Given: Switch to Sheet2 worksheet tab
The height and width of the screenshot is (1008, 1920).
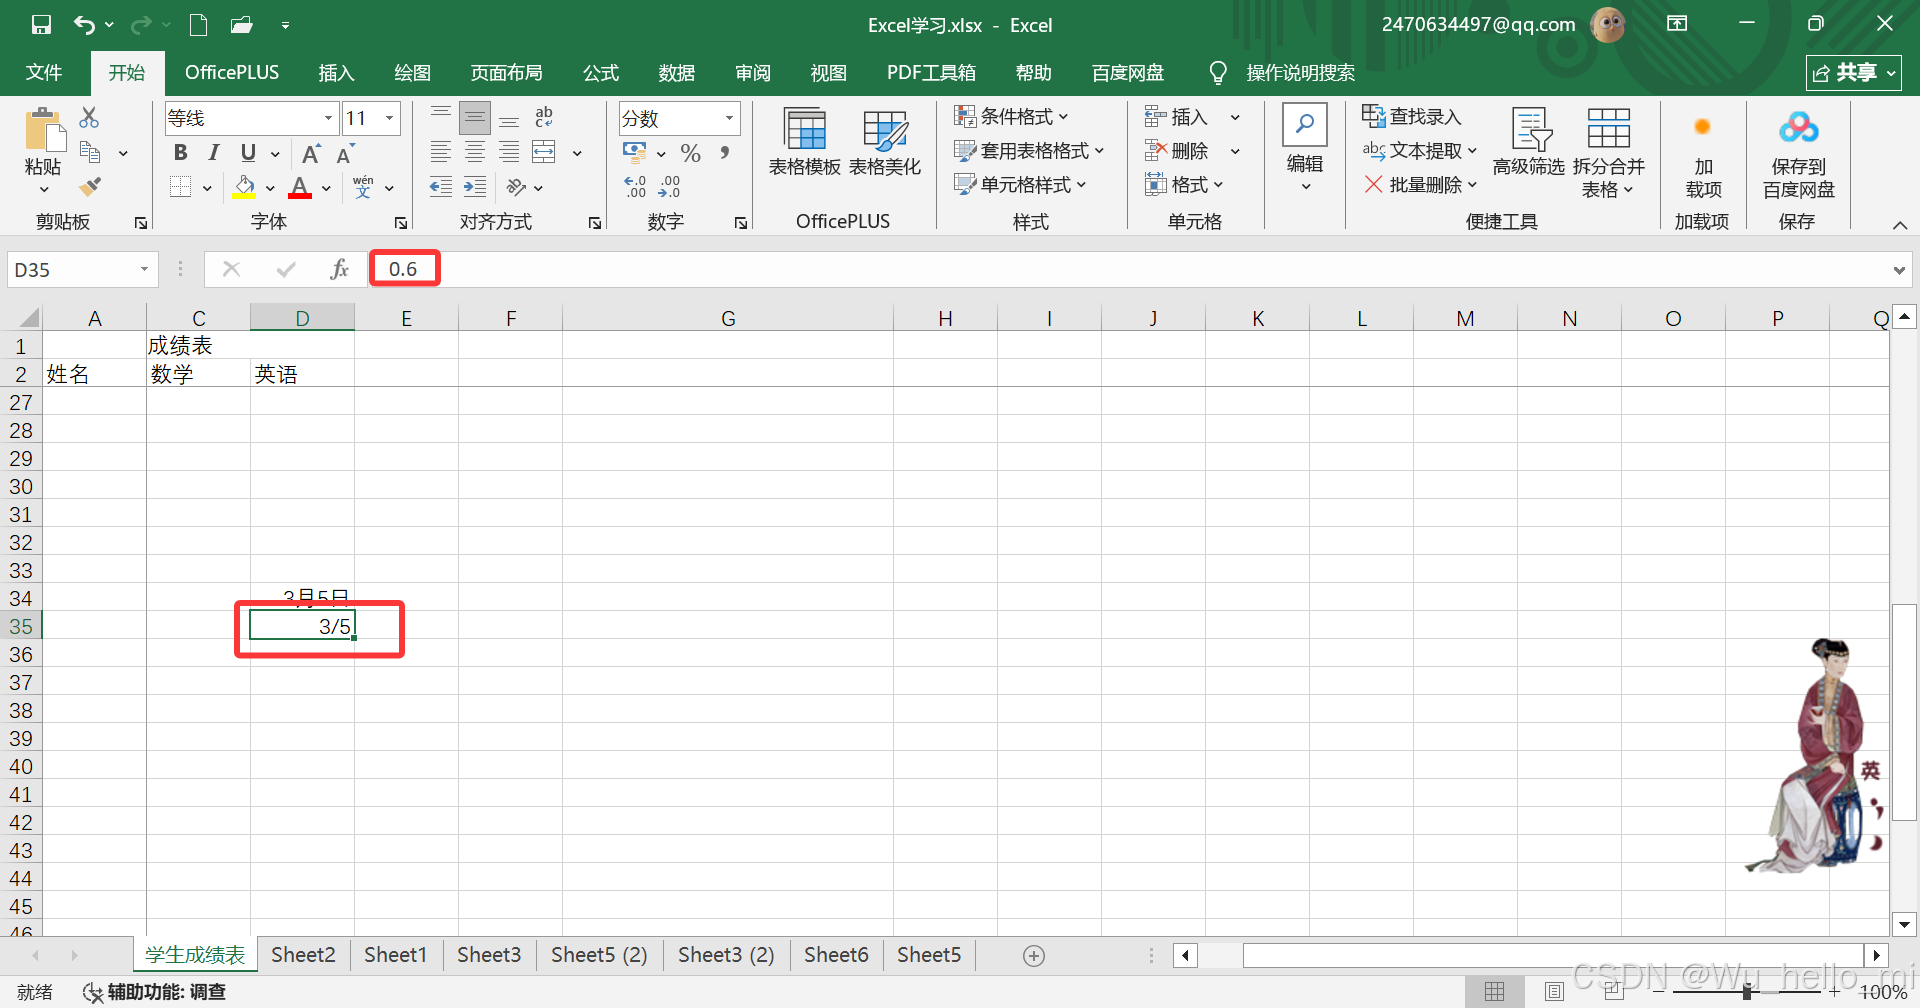Looking at the screenshot, I should pos(303,955).
